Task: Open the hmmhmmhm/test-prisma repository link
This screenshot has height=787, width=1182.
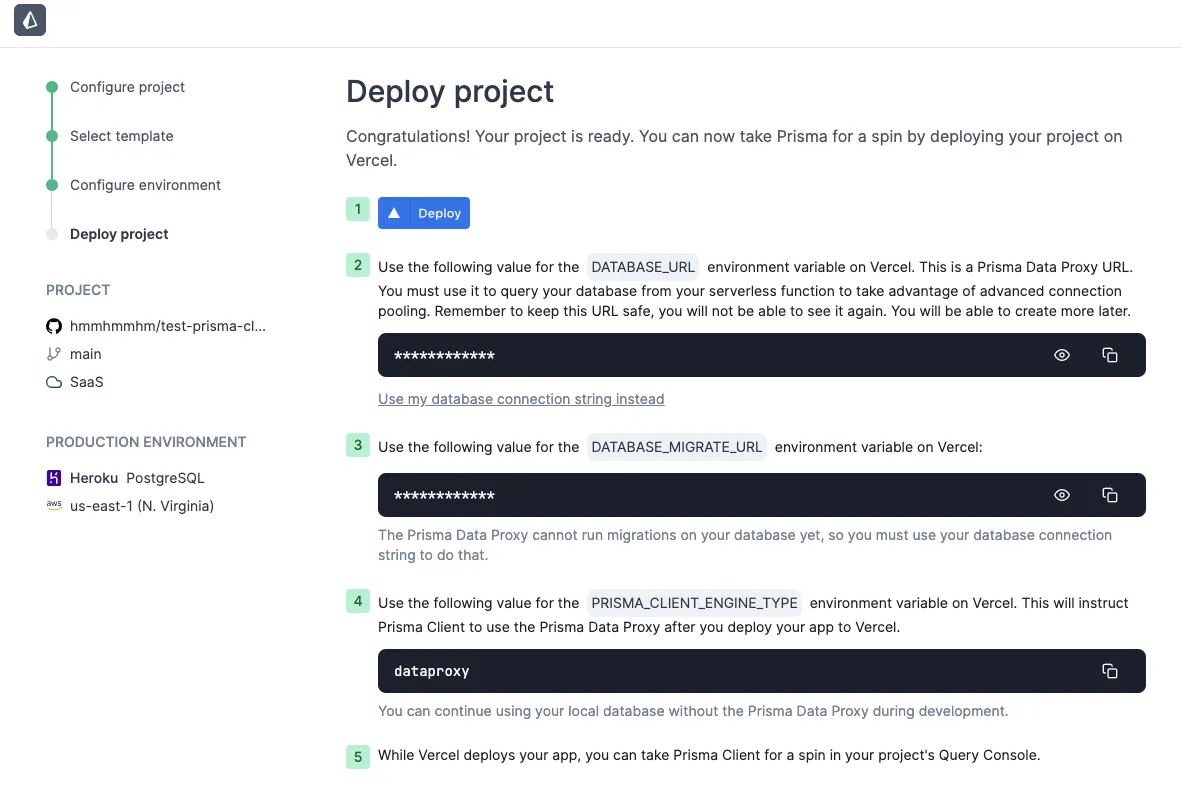Action: click(x=168, y=326)
